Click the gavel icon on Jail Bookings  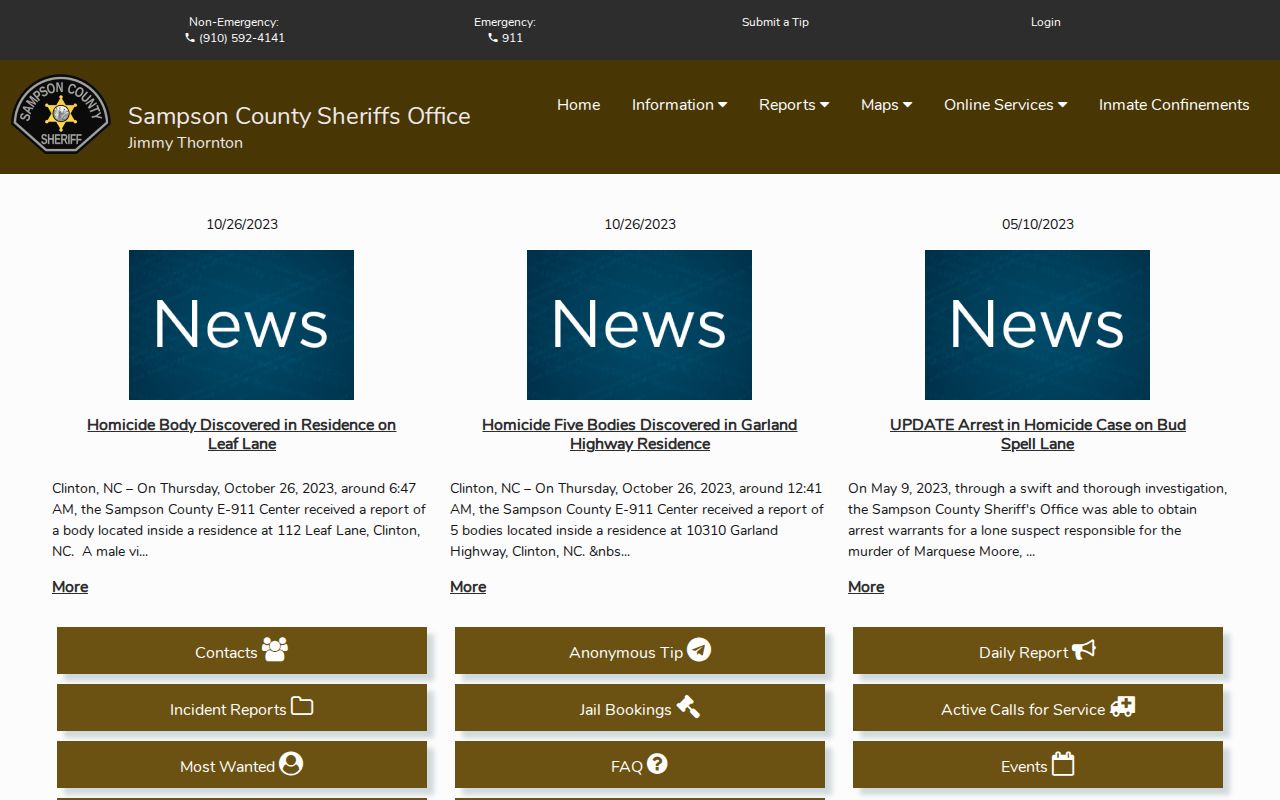[x=688, y=706]
